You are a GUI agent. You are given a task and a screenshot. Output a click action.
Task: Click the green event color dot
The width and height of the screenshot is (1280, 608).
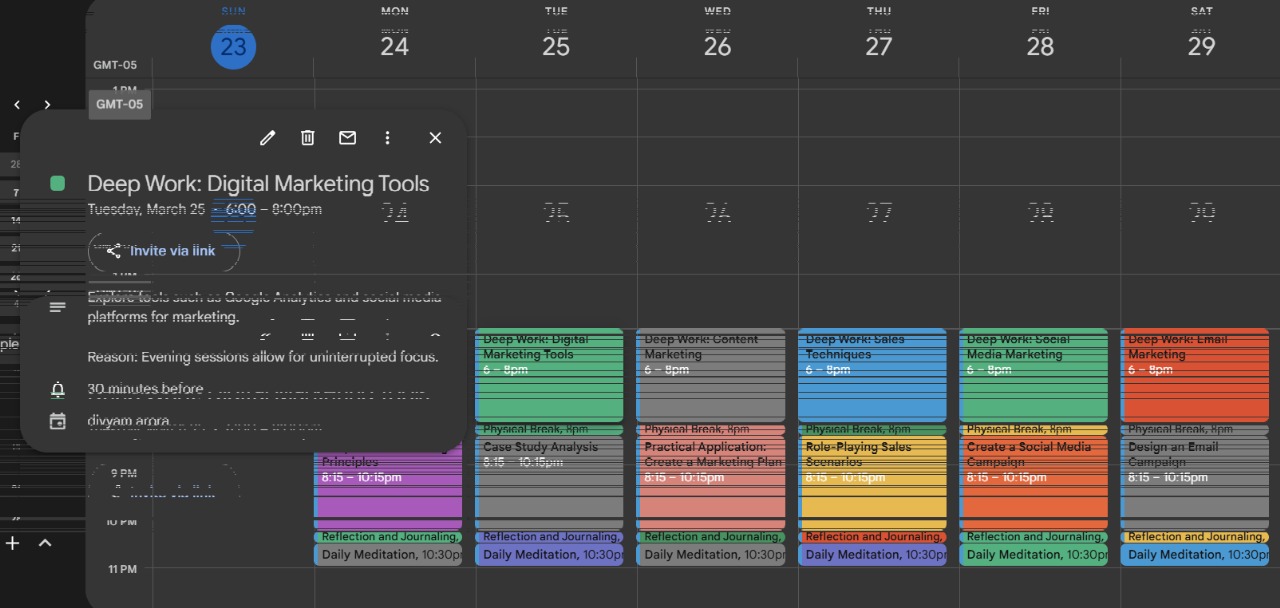57,183
